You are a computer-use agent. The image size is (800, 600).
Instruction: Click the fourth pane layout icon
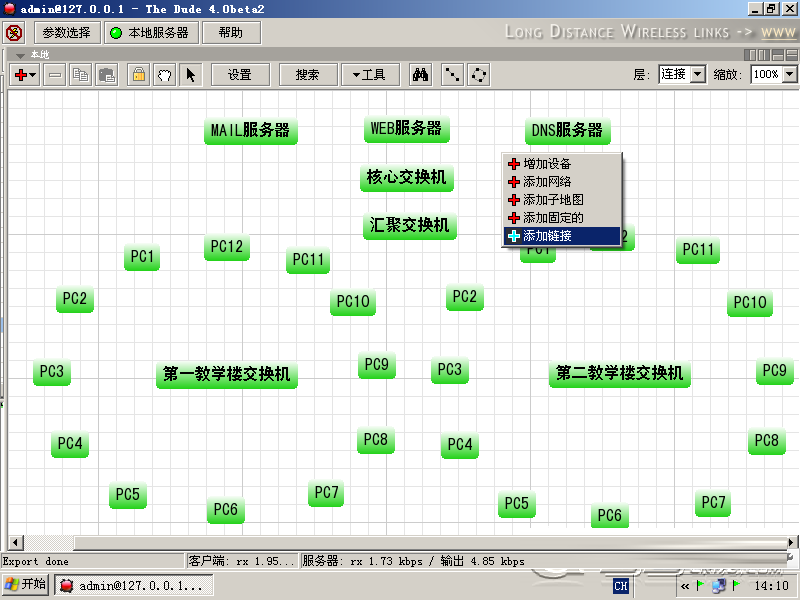(x=792, y=55)
